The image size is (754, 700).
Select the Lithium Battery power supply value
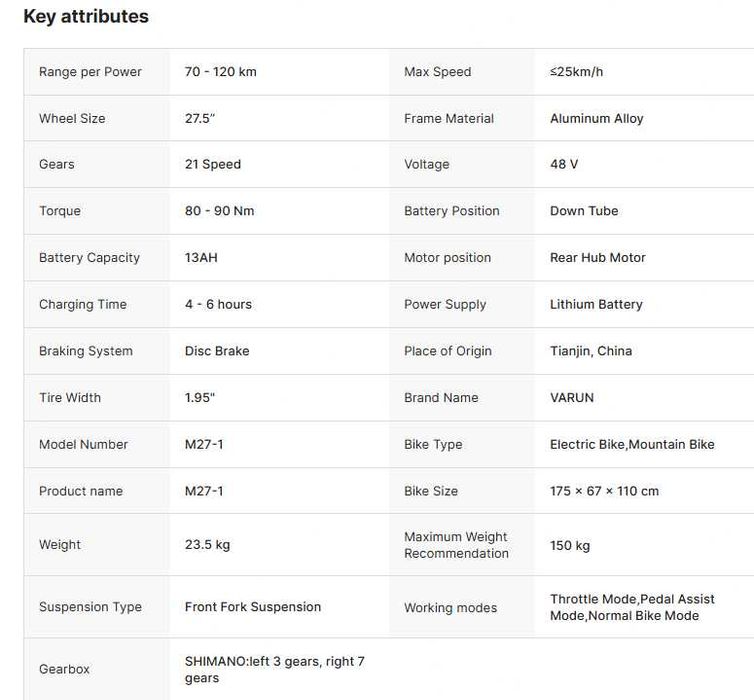coord(596,304)
